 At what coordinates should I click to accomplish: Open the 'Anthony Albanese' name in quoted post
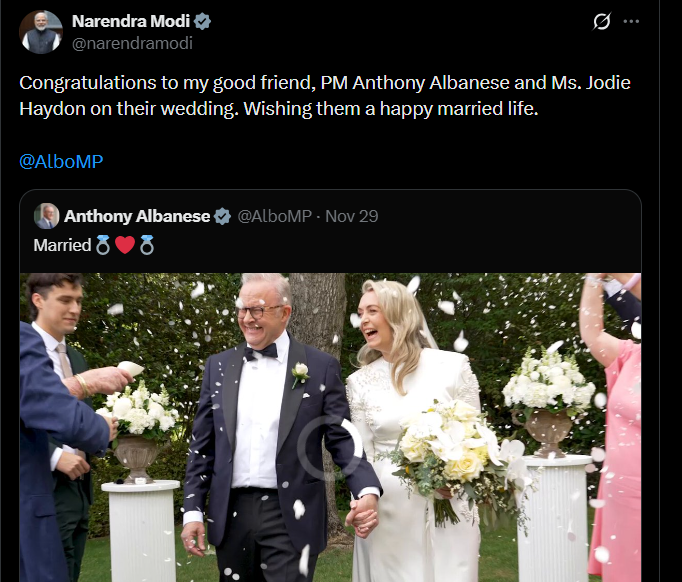coord(137,216)
